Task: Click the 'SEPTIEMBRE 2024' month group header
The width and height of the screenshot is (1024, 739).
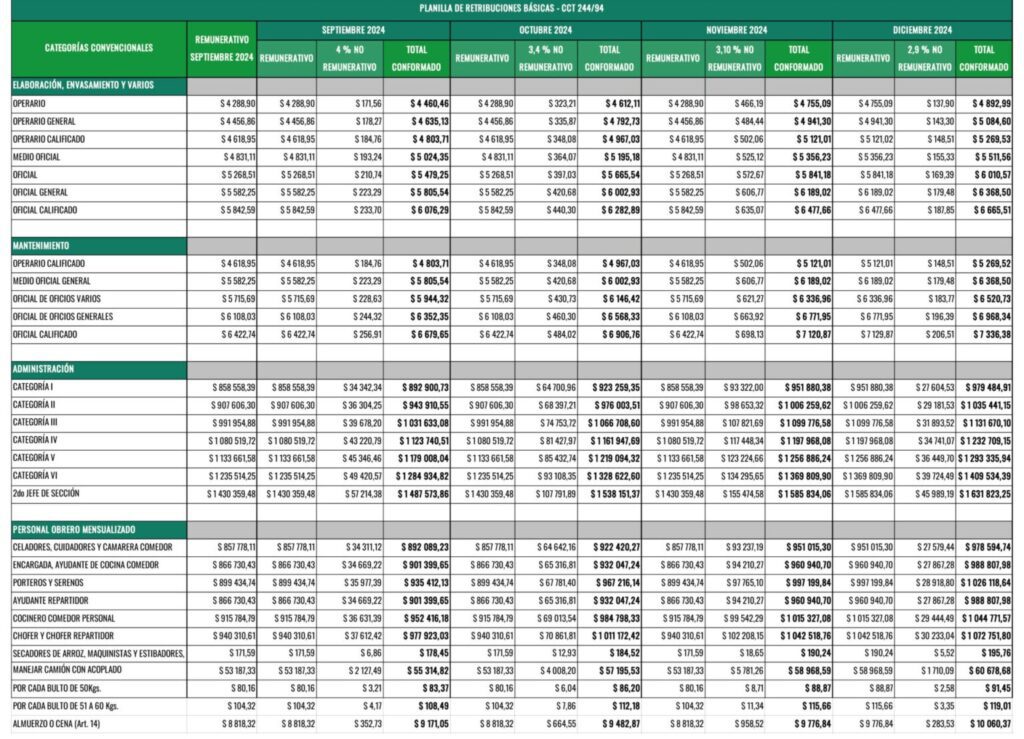Action: [x=353, y=30]
